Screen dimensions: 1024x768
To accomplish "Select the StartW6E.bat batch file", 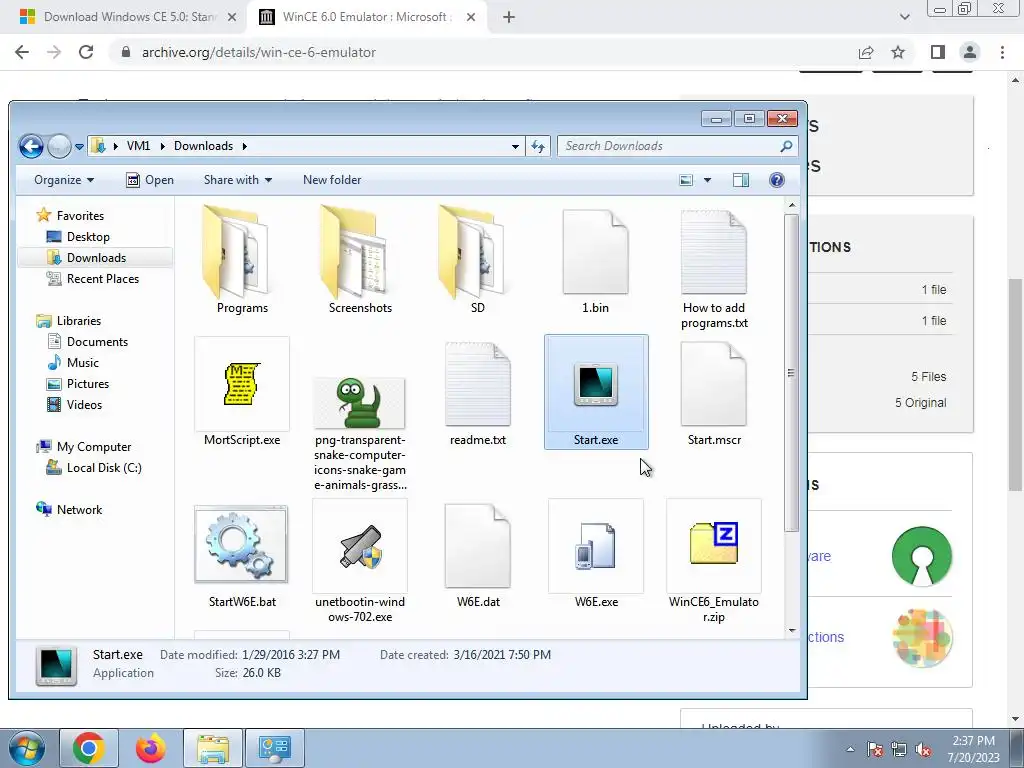I will click(242, 555).
